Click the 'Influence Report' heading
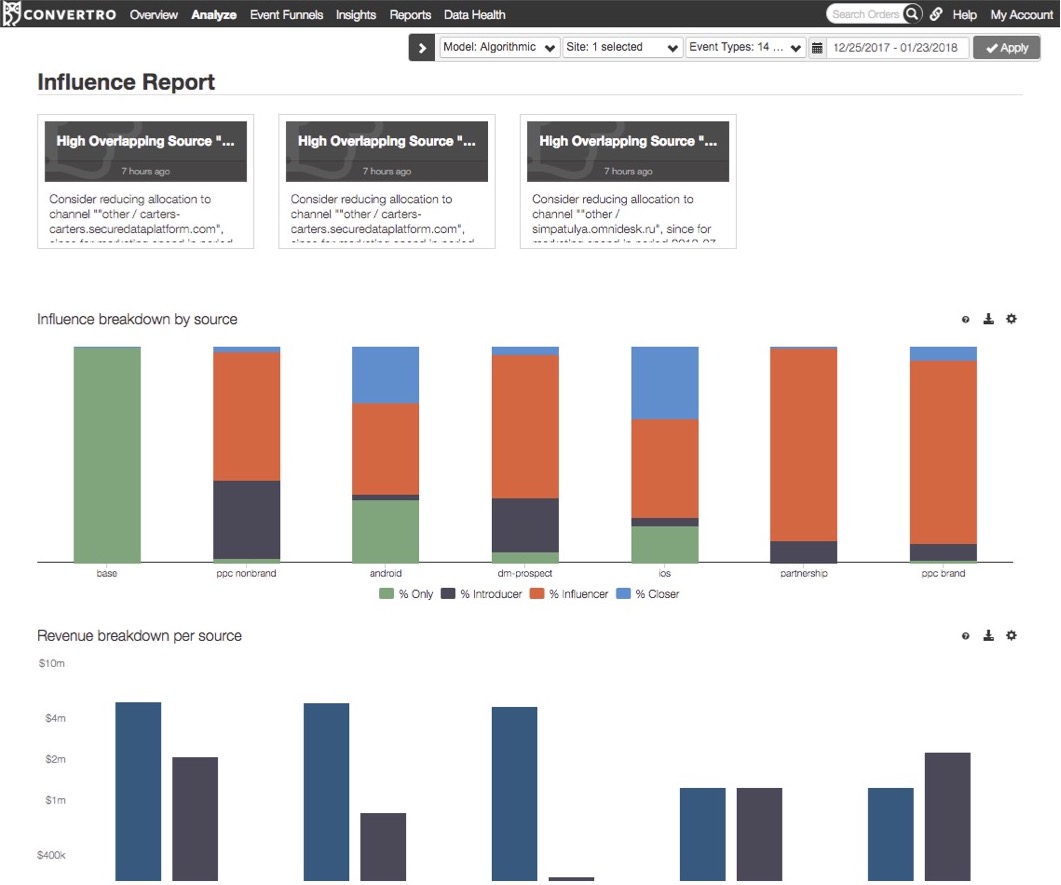 pos(126,82)
